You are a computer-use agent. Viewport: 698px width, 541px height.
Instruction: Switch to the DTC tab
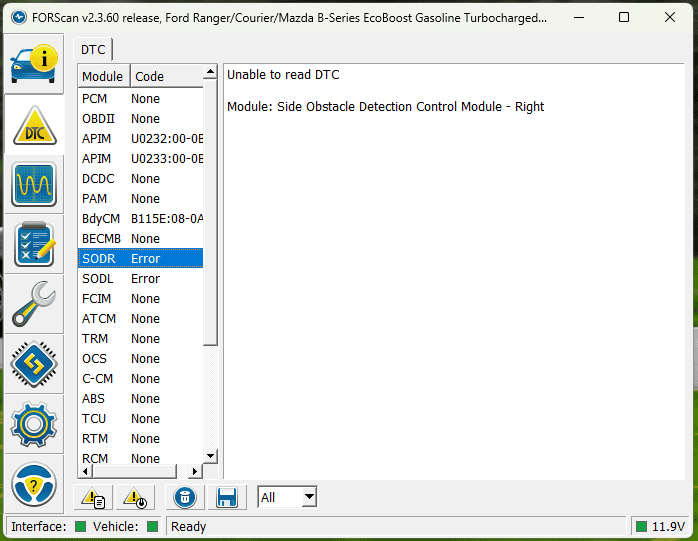[93, 49]
